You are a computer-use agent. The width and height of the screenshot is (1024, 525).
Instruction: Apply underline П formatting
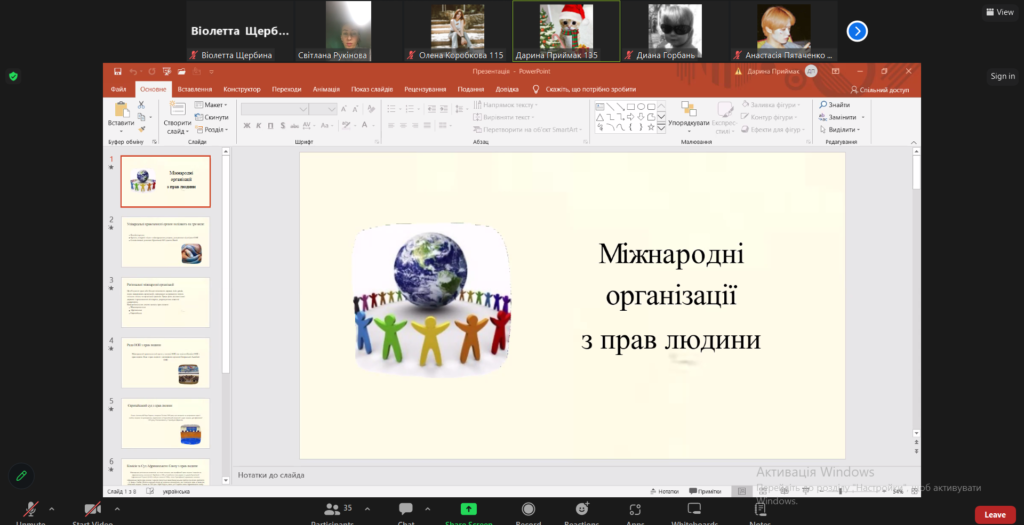(270, 125)
